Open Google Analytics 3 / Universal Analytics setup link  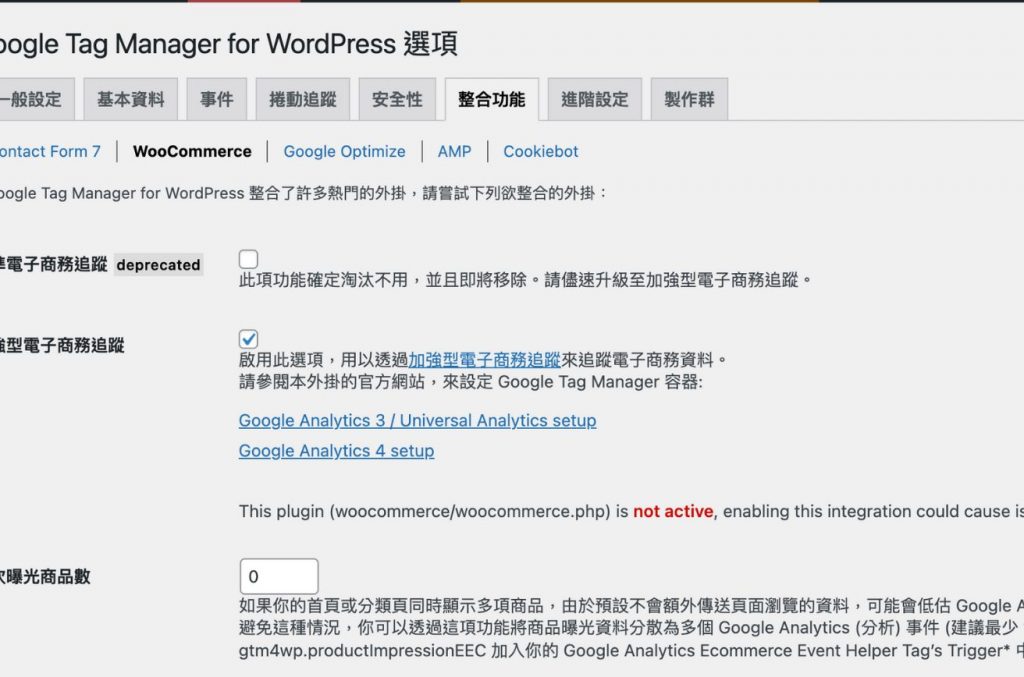pyautogui.click(x=417, y=420)
